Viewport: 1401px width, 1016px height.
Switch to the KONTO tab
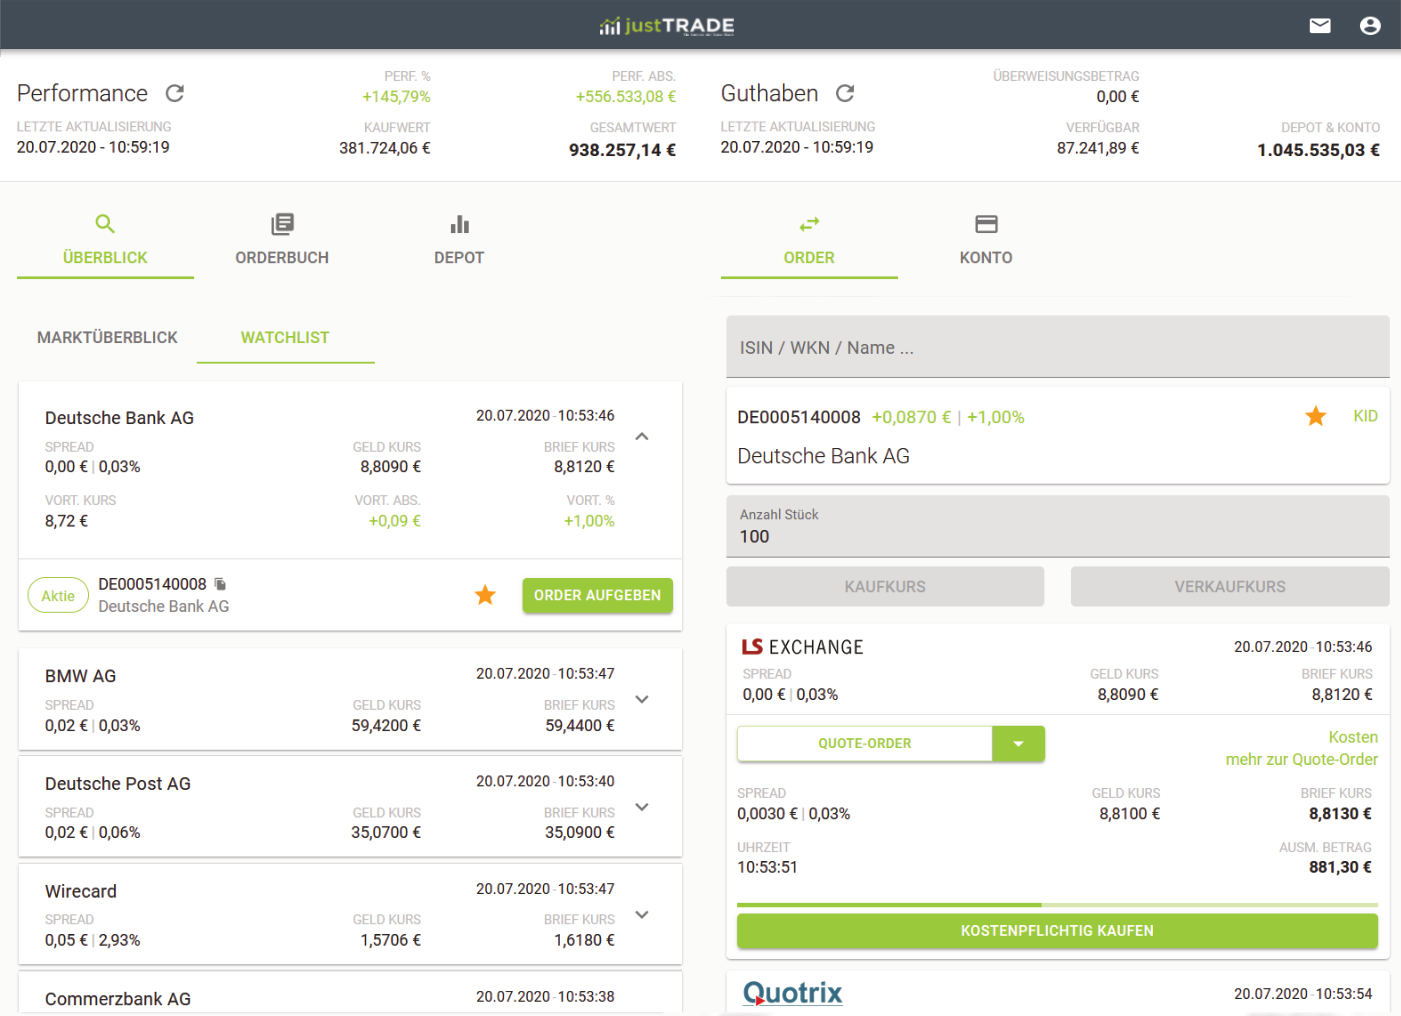(x=986, y=241)
